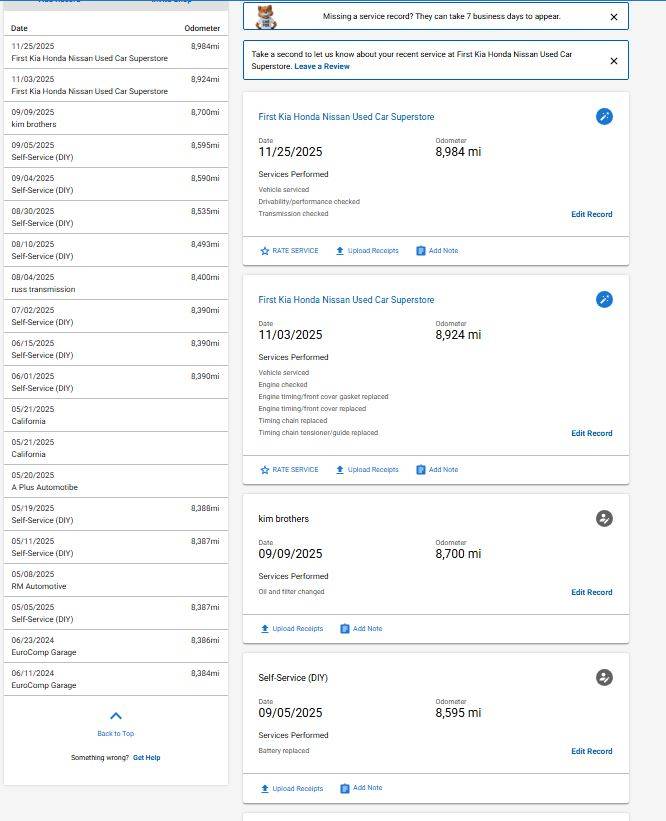This screenshot has height=821, width=666.
Task: Select 08/04/2025 russ transmission in list
Action: coord(115,283)
